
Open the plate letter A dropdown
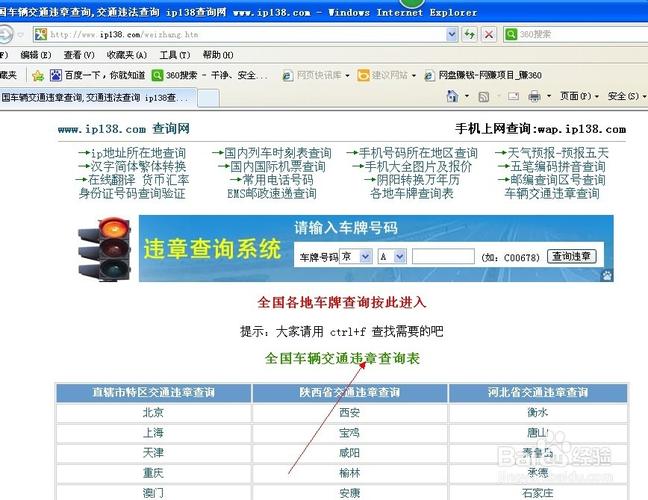click(x=392, y=257)
